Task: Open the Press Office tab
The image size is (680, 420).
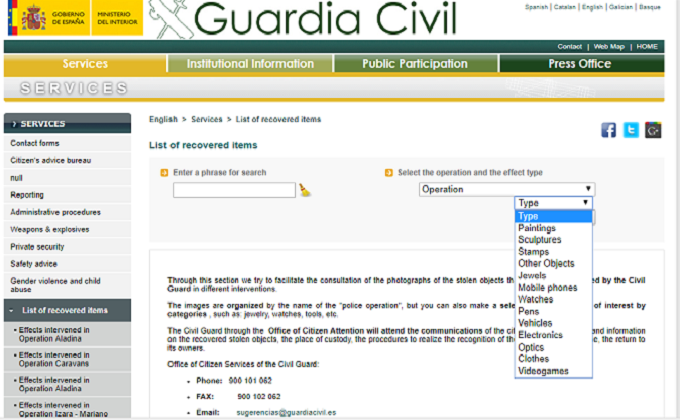Action: [580, 64]
